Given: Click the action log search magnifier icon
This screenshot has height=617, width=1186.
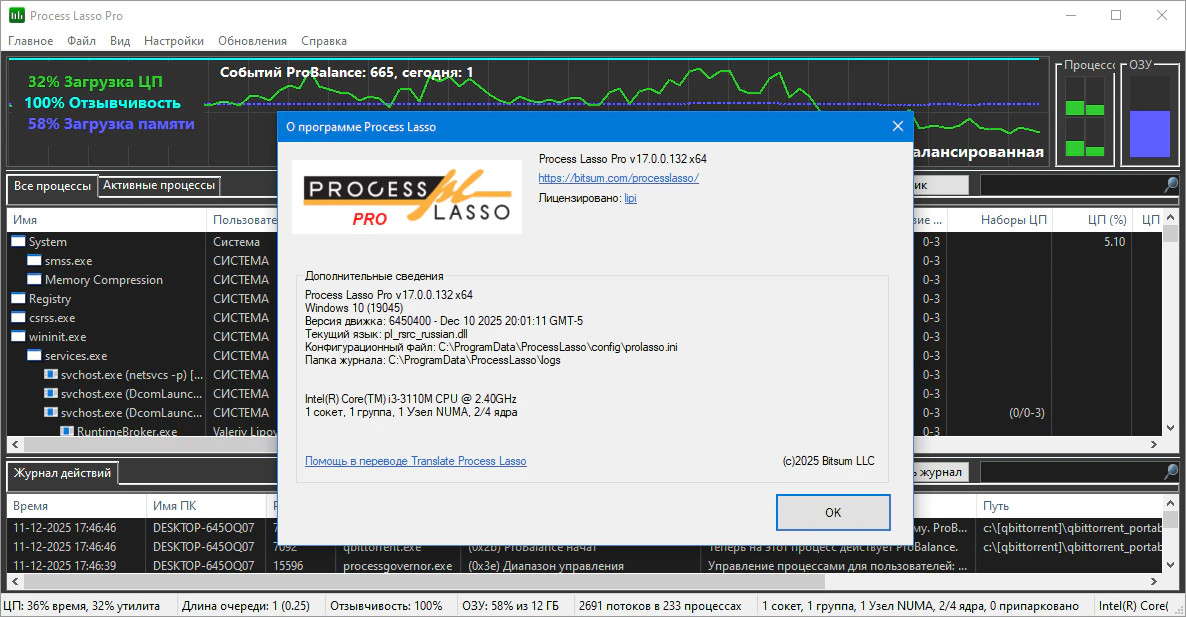Looking at the screenshot, I should [x=1170, y=472].
